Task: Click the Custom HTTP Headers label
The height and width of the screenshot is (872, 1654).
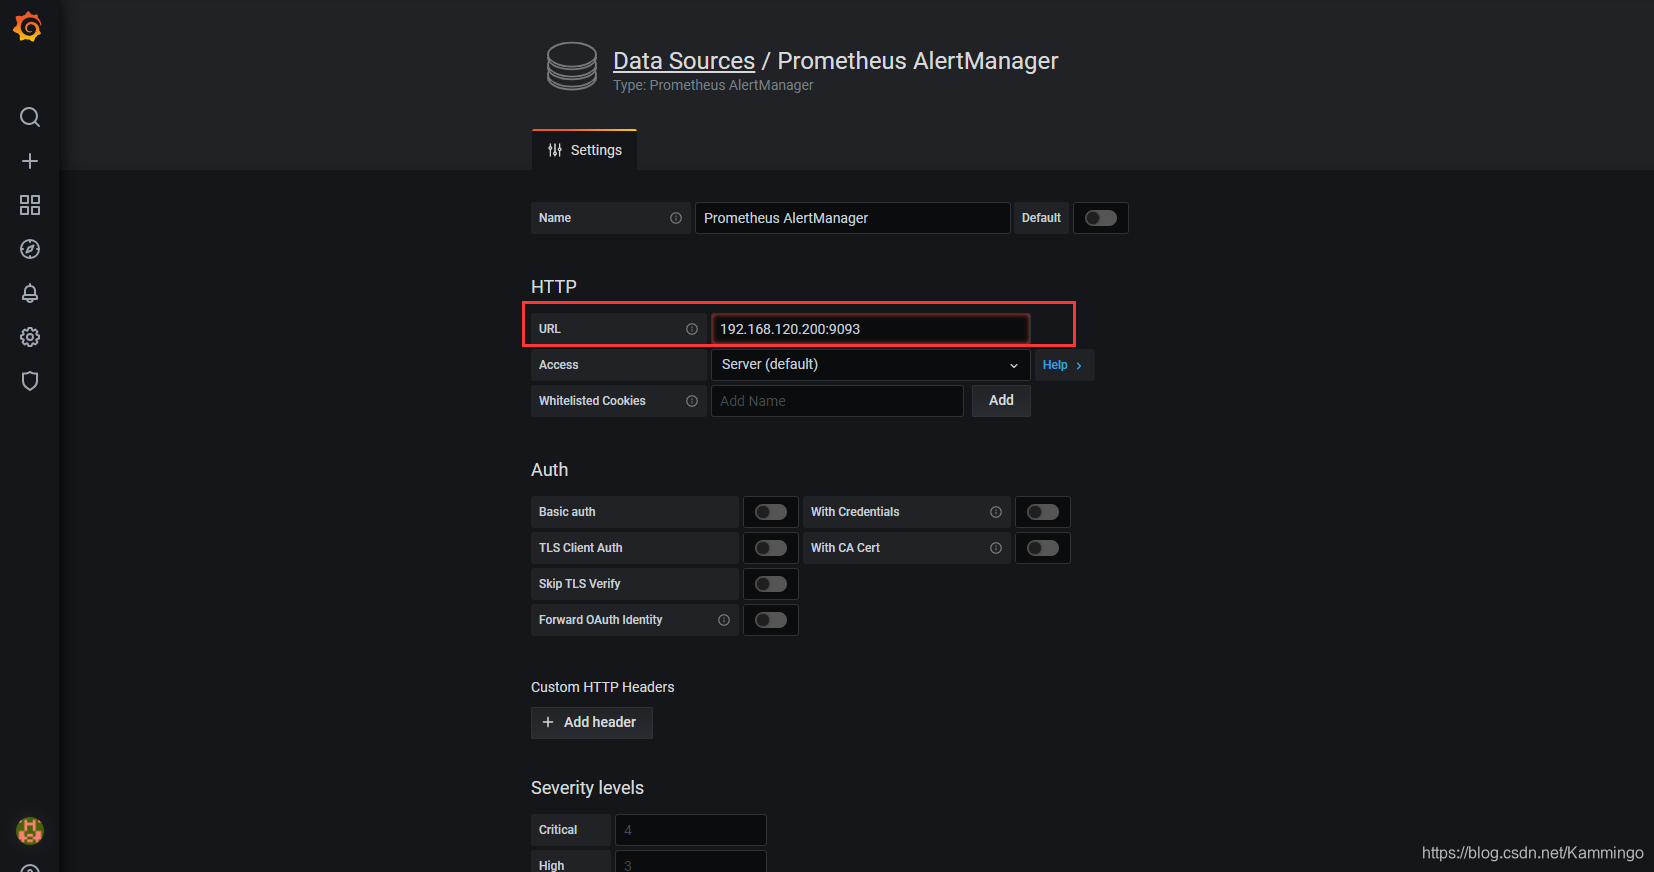Action: (602, 687)
